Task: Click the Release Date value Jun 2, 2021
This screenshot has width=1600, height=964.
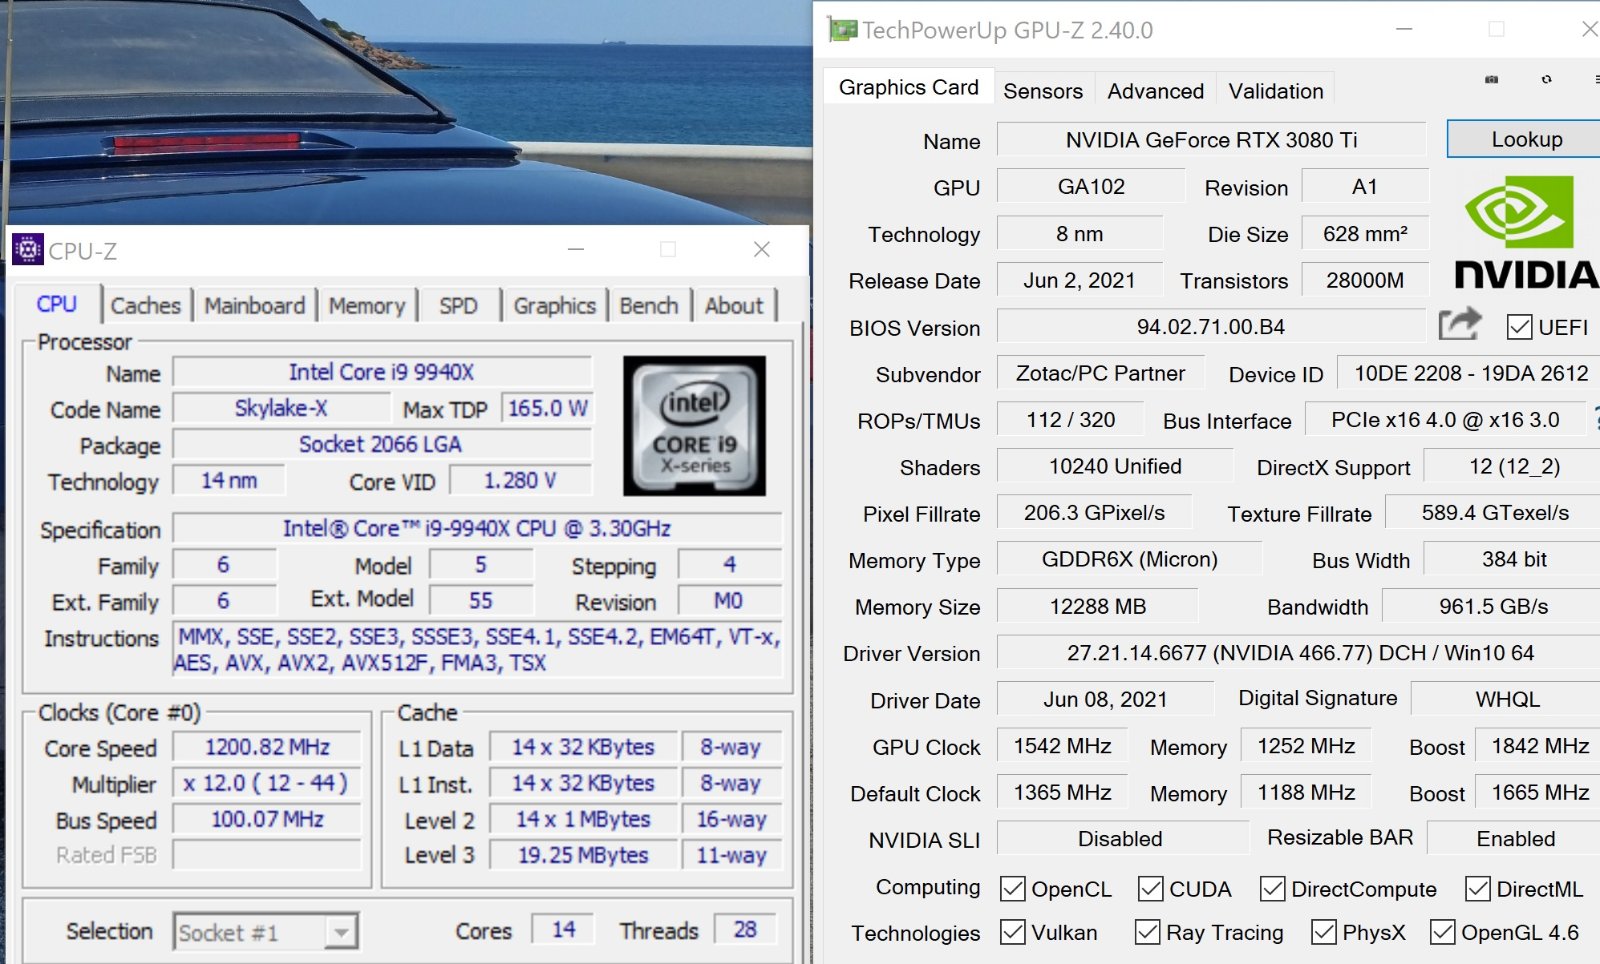Action: coord(1080,280)
